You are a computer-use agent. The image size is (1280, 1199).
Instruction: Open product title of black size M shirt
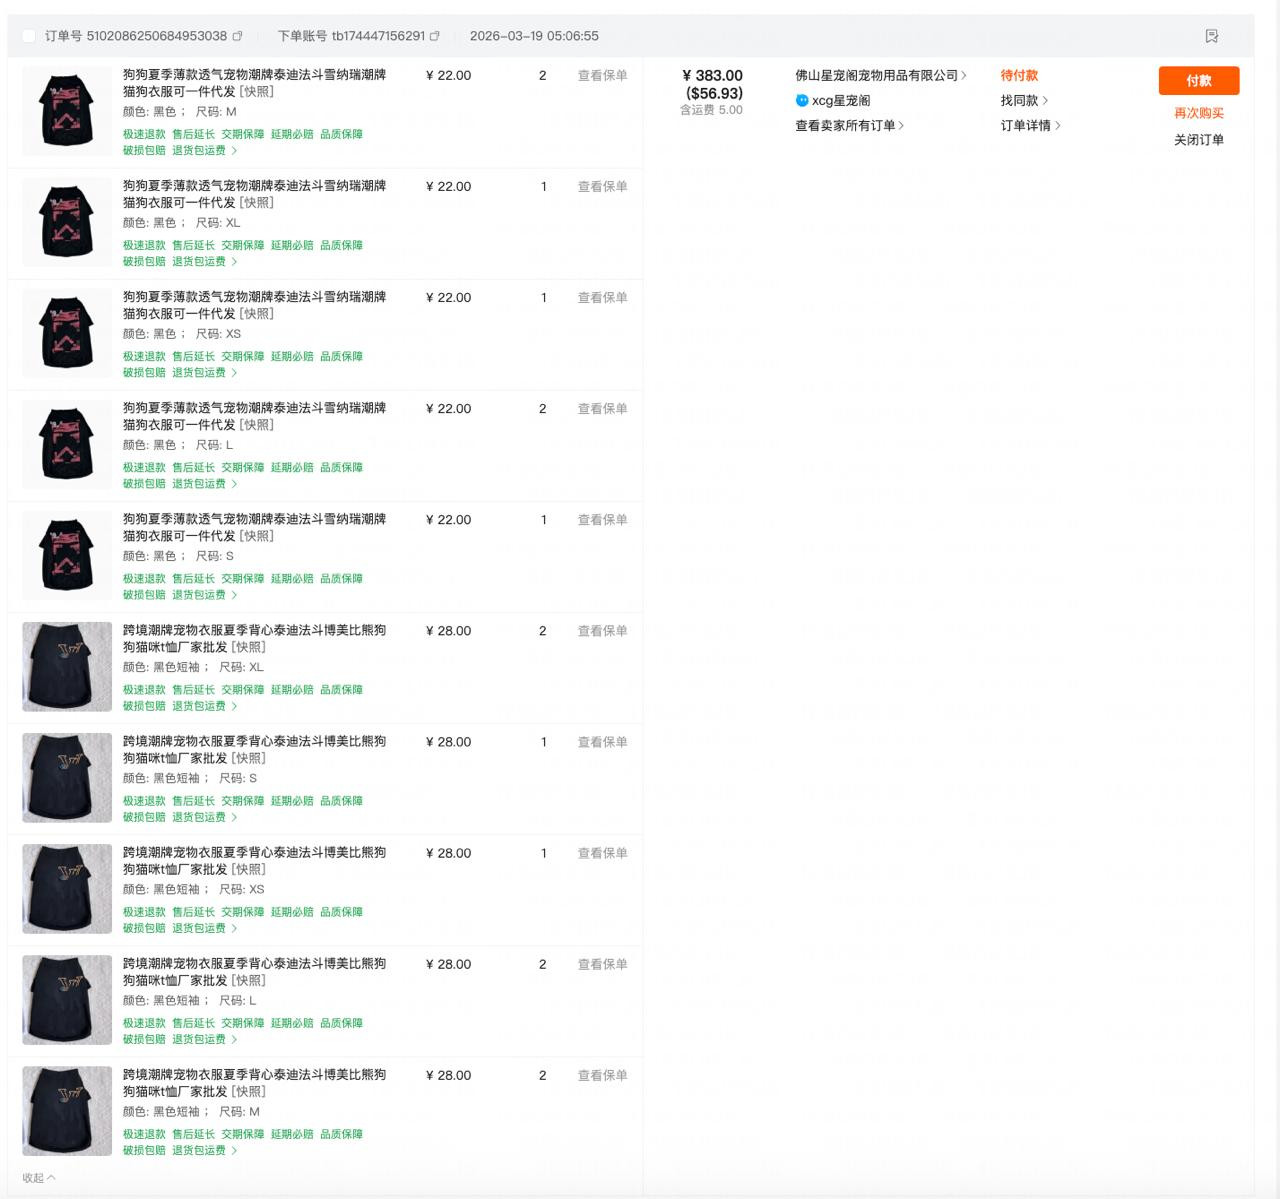(254, 83)
